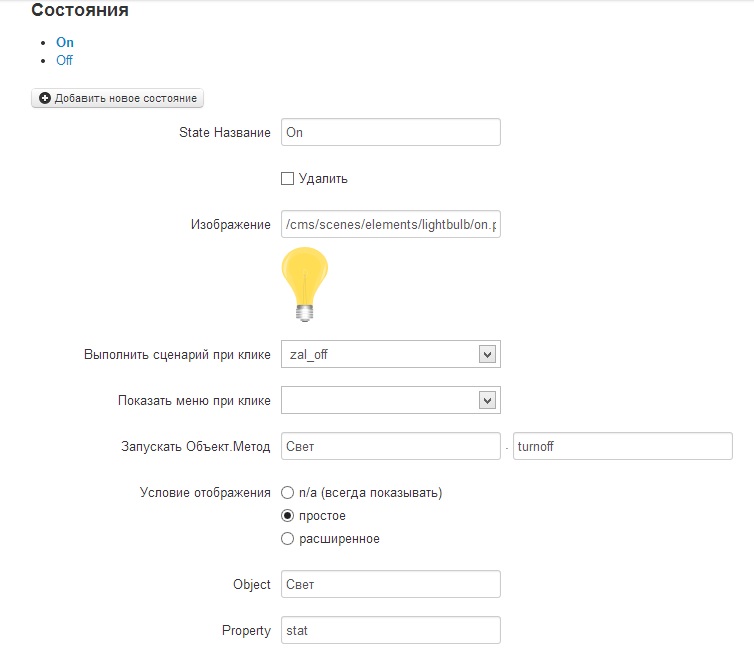Viewport: 754px width, 654px height.
Task: Open the Показать меню при клике dropdown
Action: [x=390, y=401]
